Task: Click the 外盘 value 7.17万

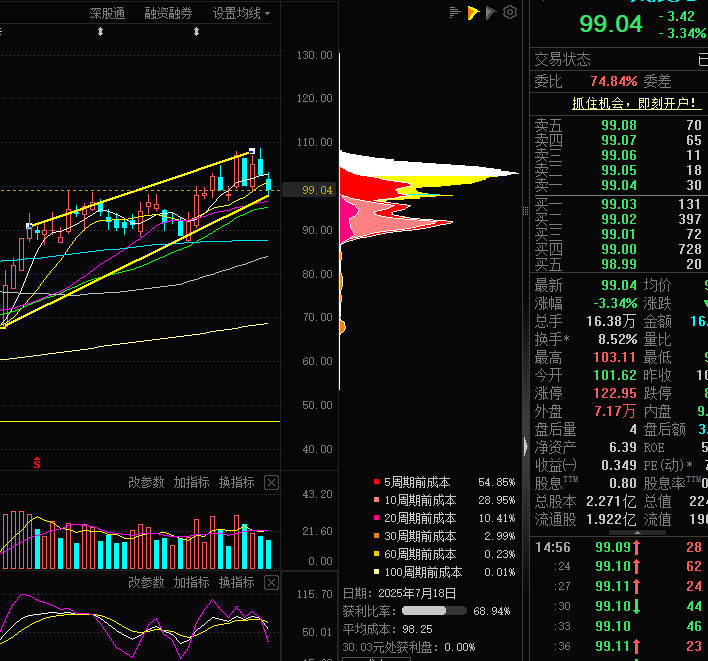Action: tap(615, 411)
